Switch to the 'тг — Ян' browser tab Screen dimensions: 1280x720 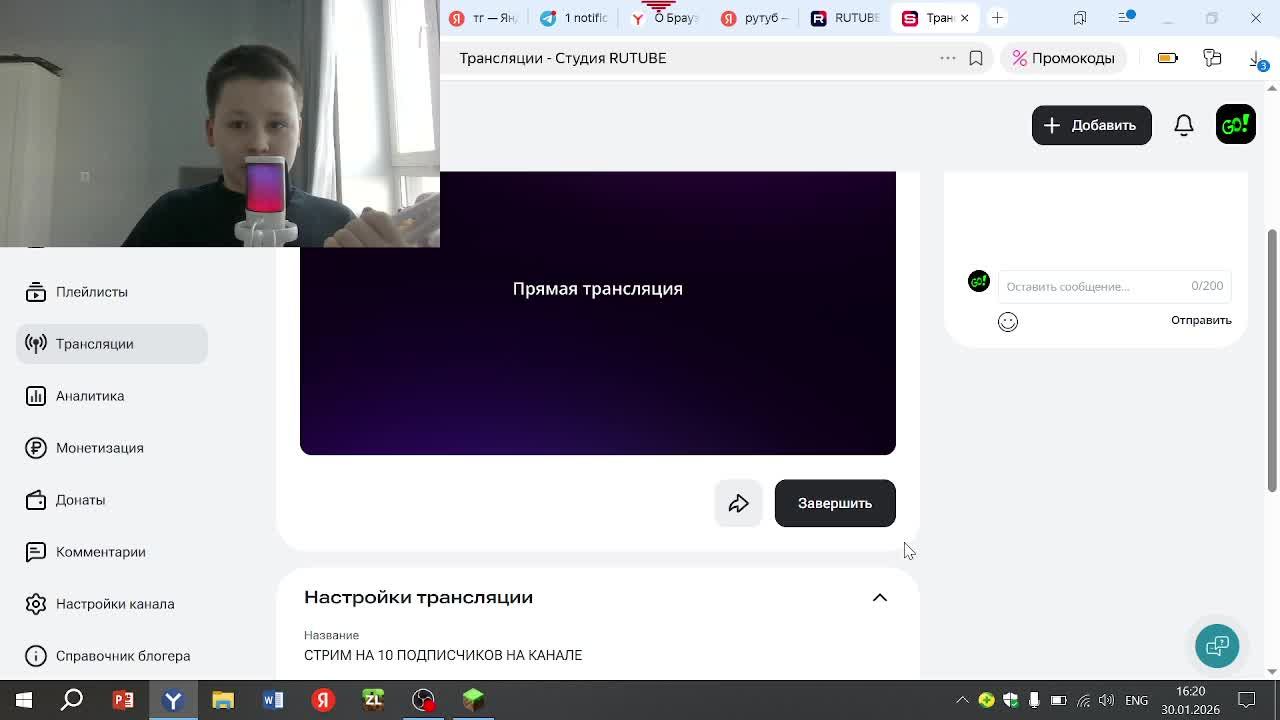pos(482,18)
